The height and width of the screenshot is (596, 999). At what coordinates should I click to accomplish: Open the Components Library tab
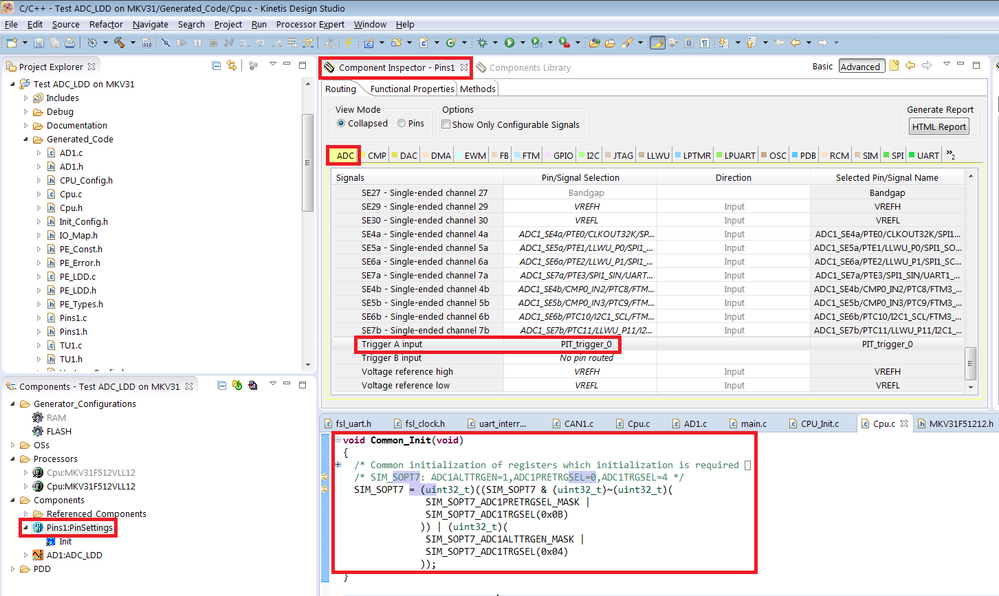(x=524, y=68)
